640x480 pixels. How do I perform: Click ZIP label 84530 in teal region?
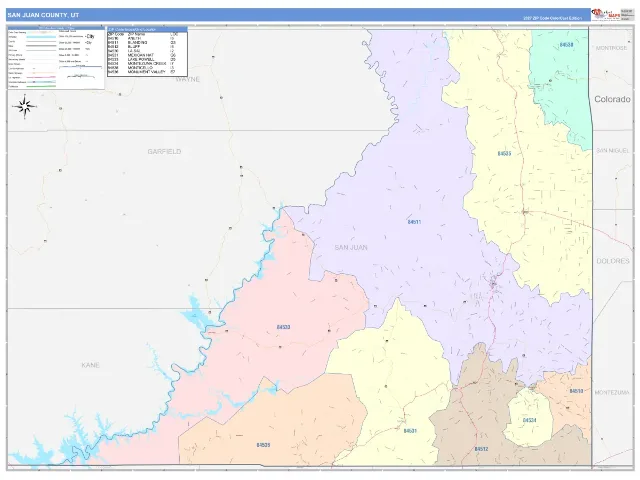[x=566, y=45]
